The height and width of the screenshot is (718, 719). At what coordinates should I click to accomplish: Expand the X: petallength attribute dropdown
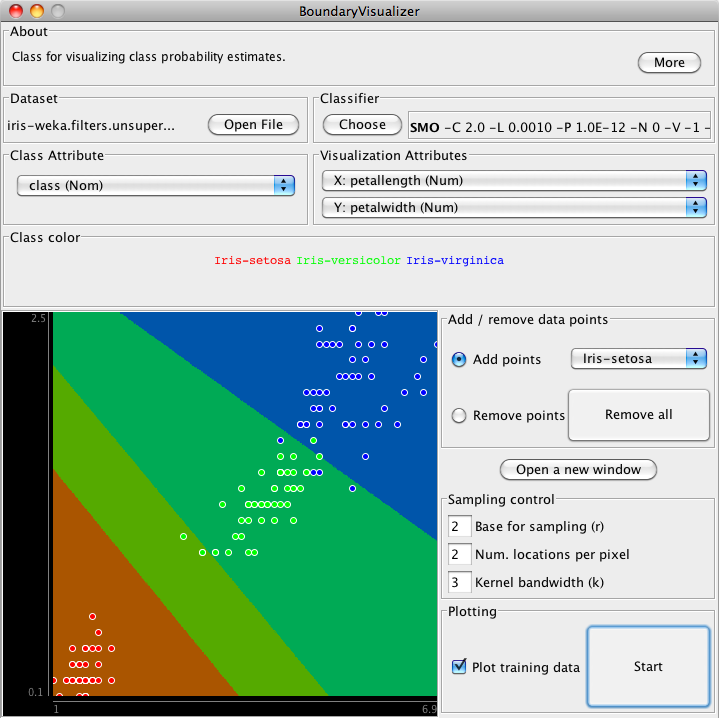pyautogui.click(x=514, y=180)
